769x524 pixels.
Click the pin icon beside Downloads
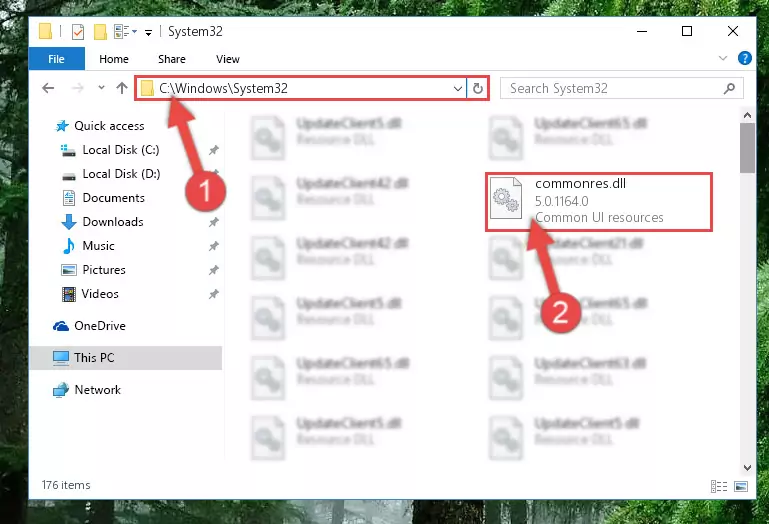click(x=213, y=222)
